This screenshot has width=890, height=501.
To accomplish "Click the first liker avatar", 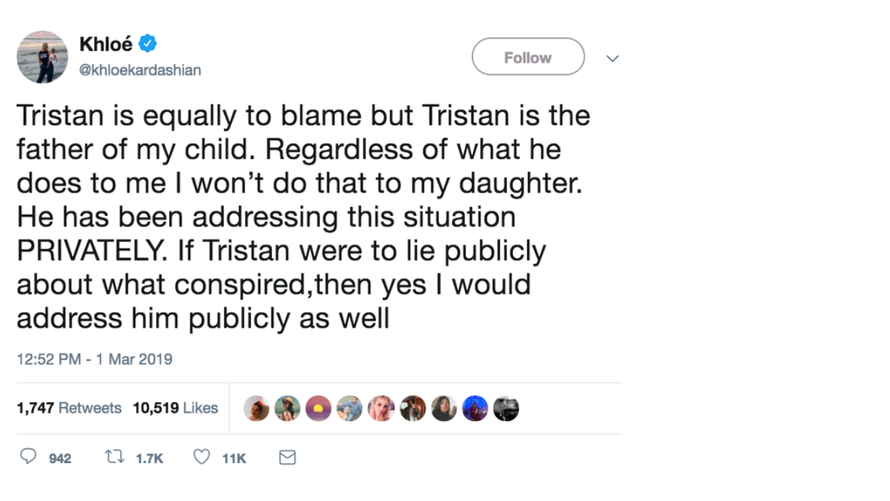I will pyautogui.click(x=257, y=408).
